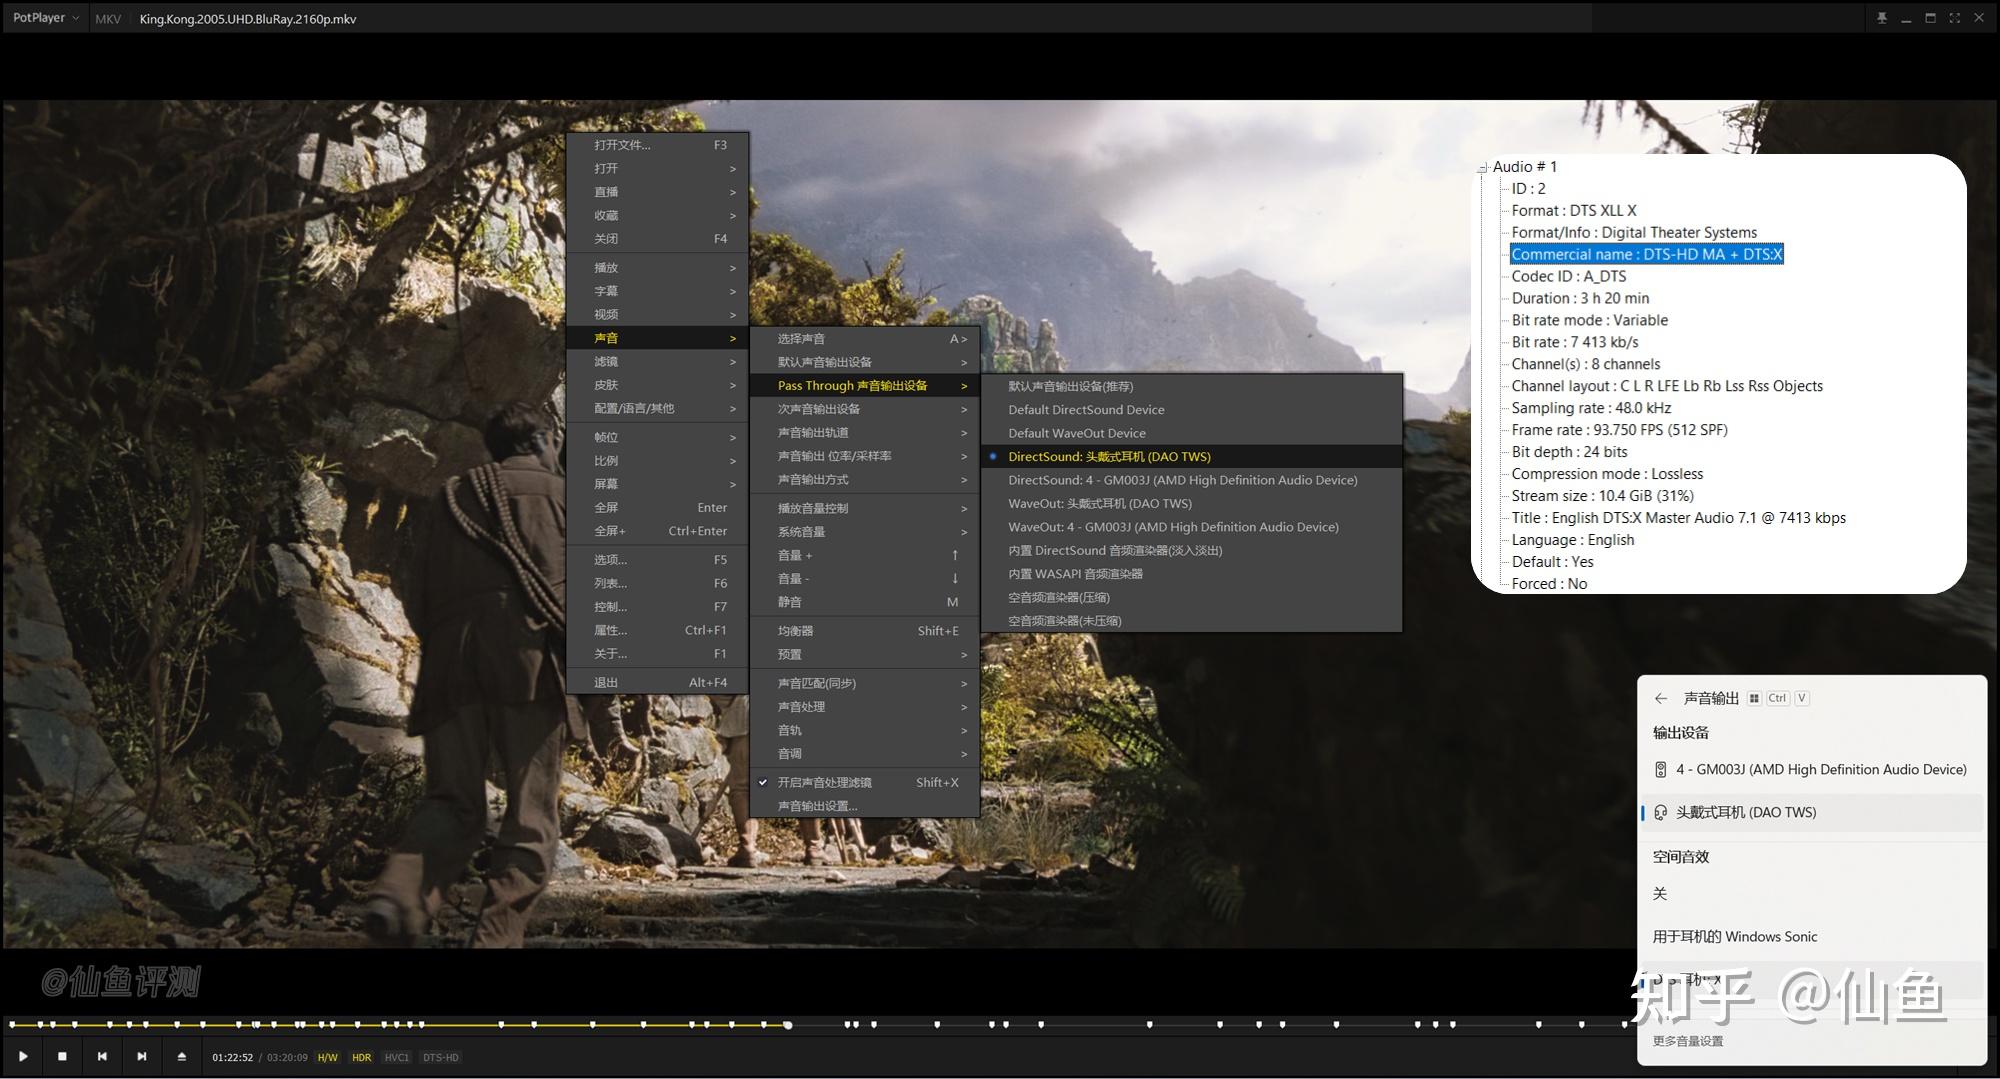Screen dimensions: 2000x1079
Task: Click the fullscreen icon in the title bar
Action: pos(1955,18)
